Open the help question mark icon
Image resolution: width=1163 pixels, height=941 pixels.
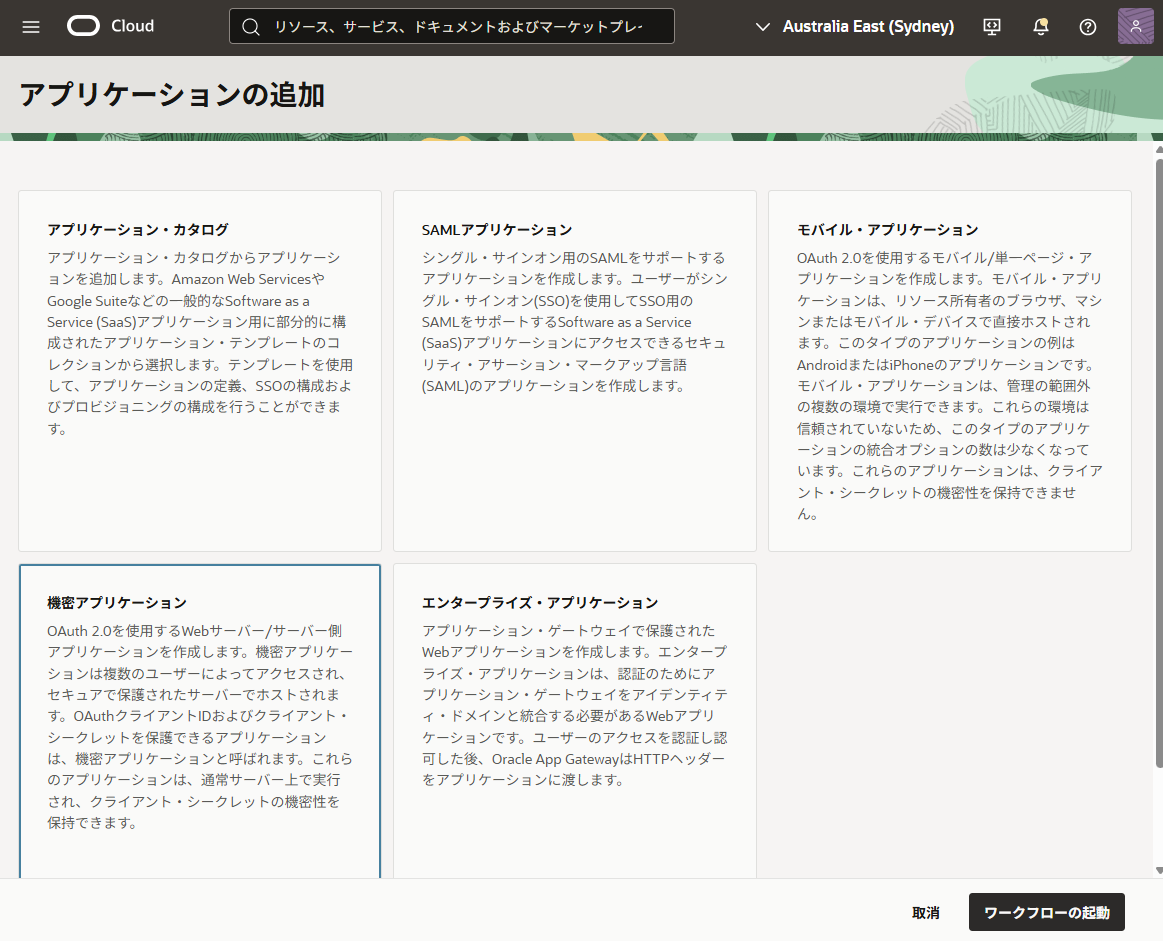(x=1088, y=26)
